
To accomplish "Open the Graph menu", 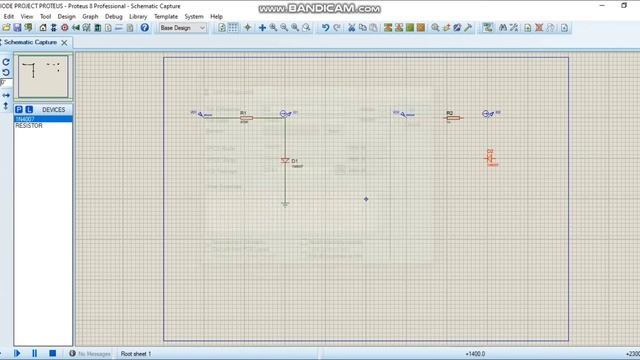I will pos(90,17).
